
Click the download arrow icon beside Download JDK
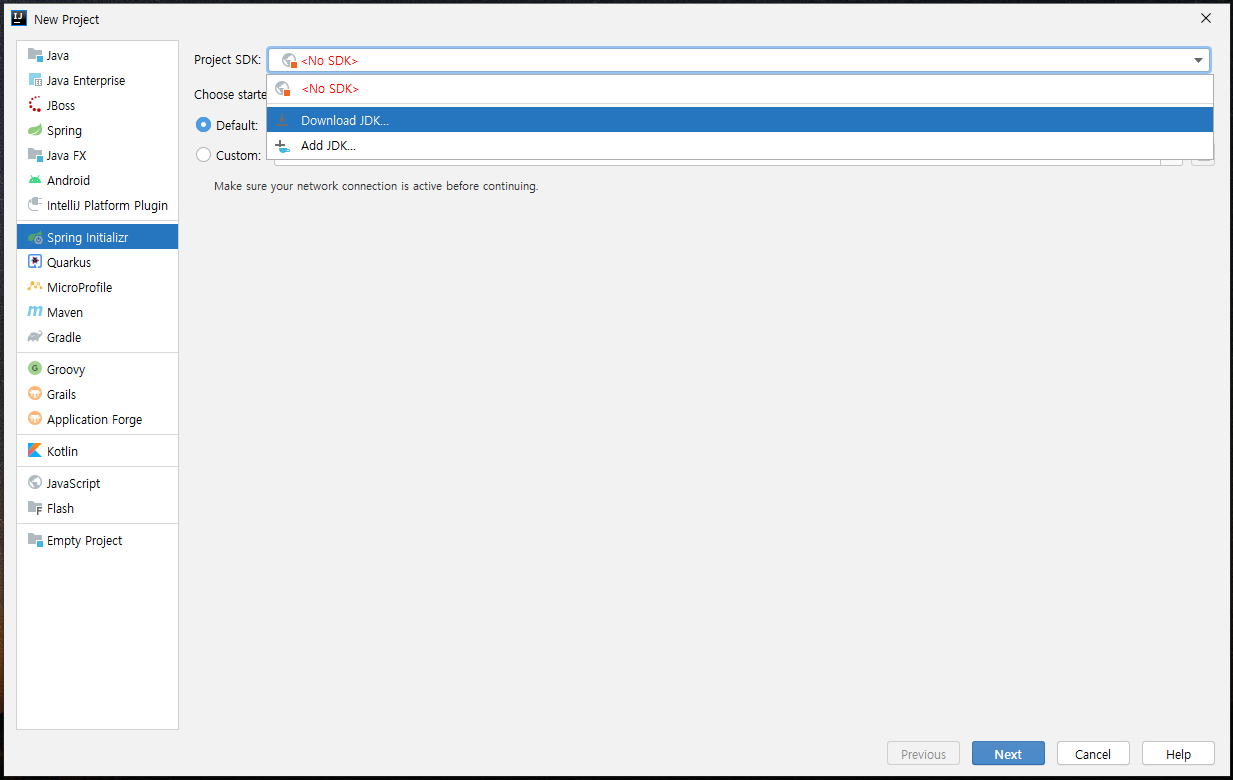(283, 120)
